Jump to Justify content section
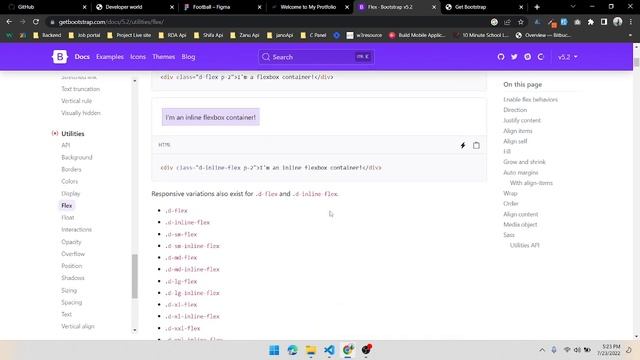The height and width of the screenshot is (360, 640). [522, 120]
